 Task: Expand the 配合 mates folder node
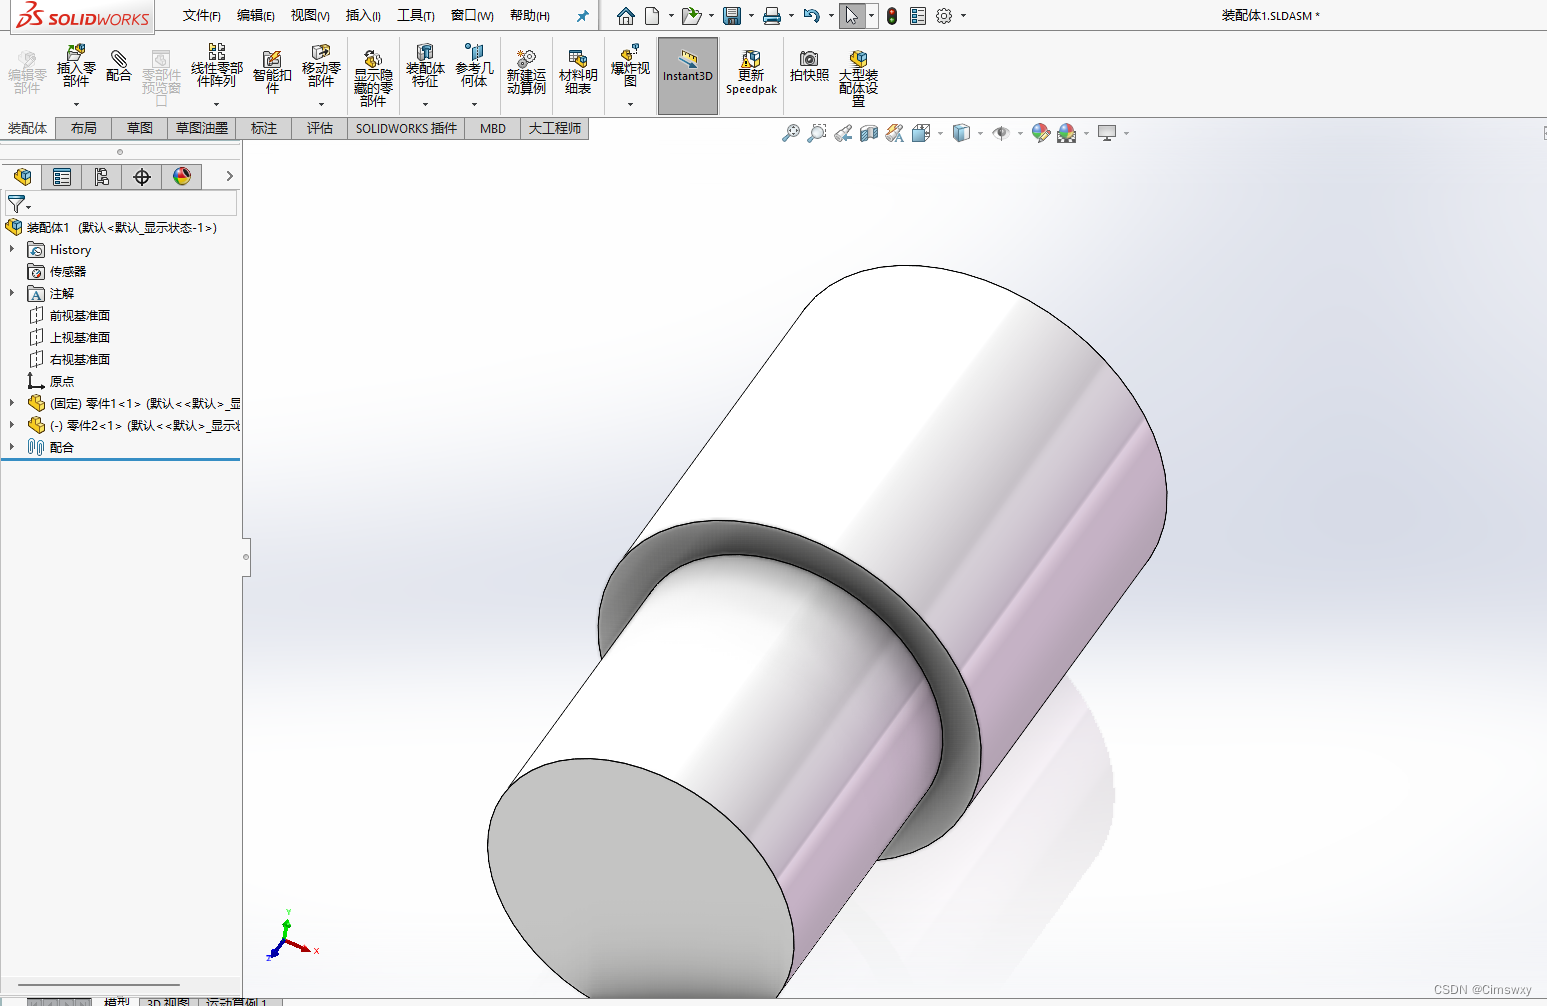[12, 447]
